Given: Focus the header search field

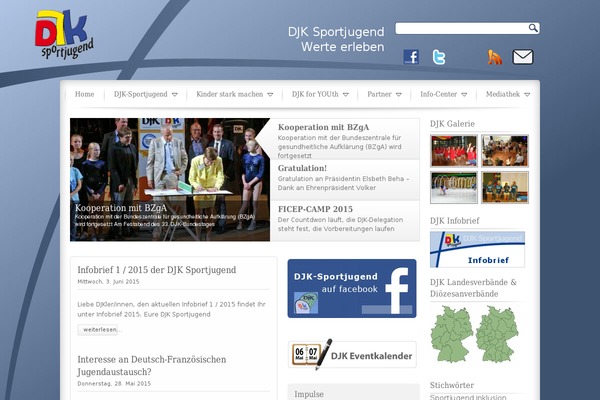Looking at the screenshot, I should 467,28.
